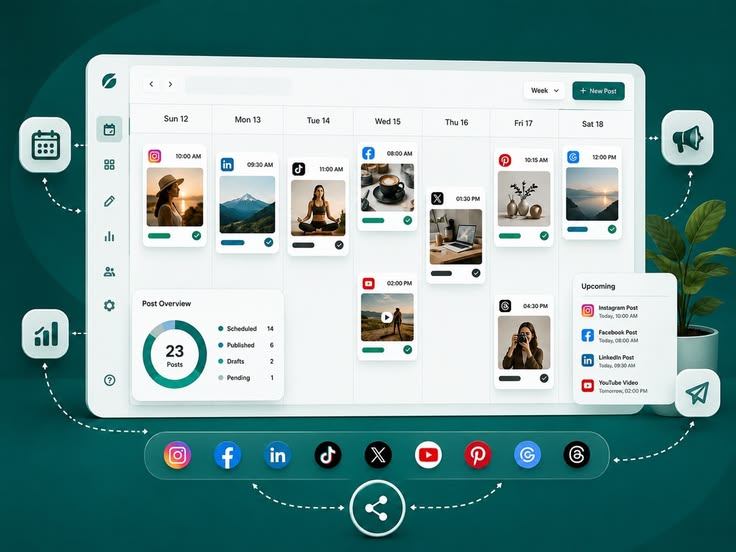Select YouTube in the bottom network bar
Viewport: 736px width, 552px height.
tap(428, 455)
